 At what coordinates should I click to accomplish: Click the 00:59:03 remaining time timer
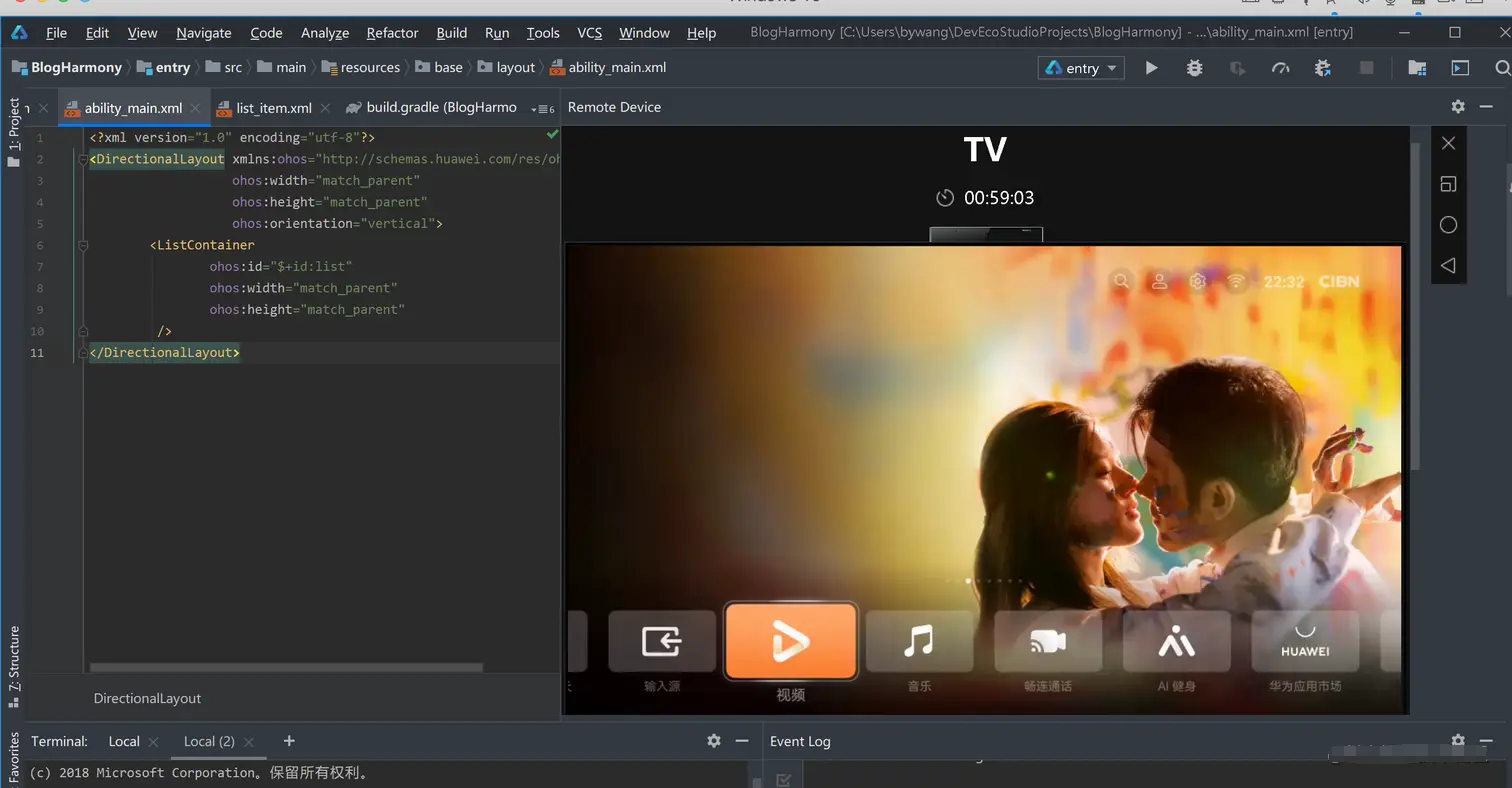pos(985,198)
